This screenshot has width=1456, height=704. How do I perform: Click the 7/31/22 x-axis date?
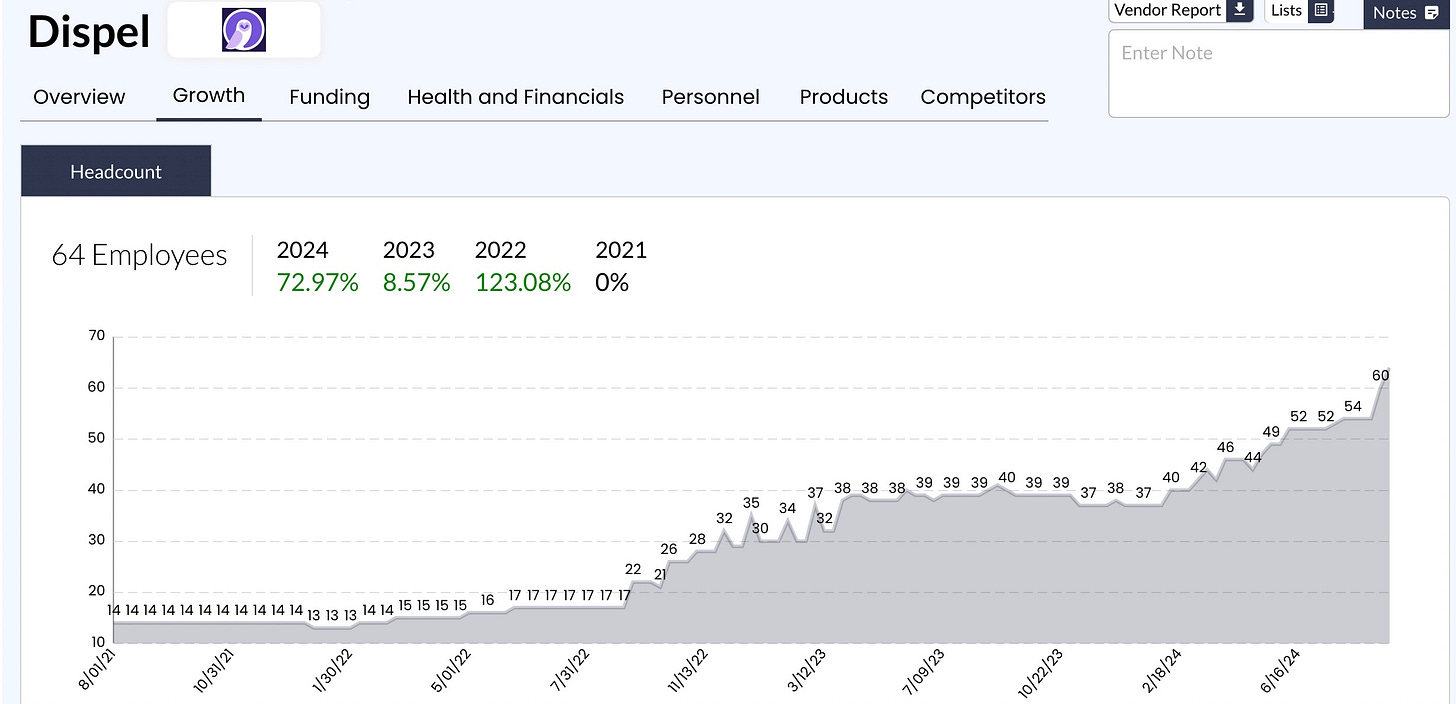click(x=570, y=670)
